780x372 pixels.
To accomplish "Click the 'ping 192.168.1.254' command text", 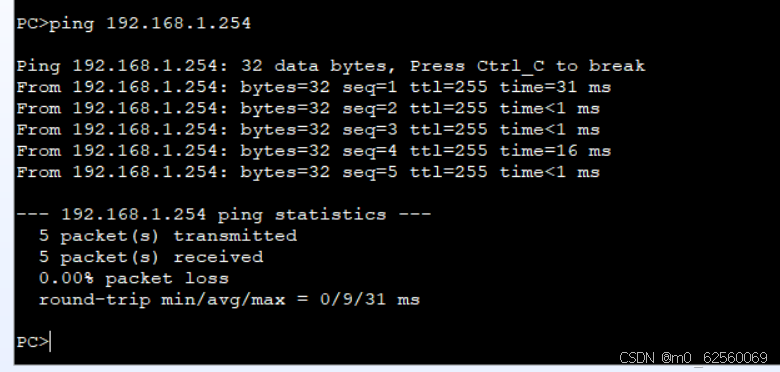I will pos(150,23).
